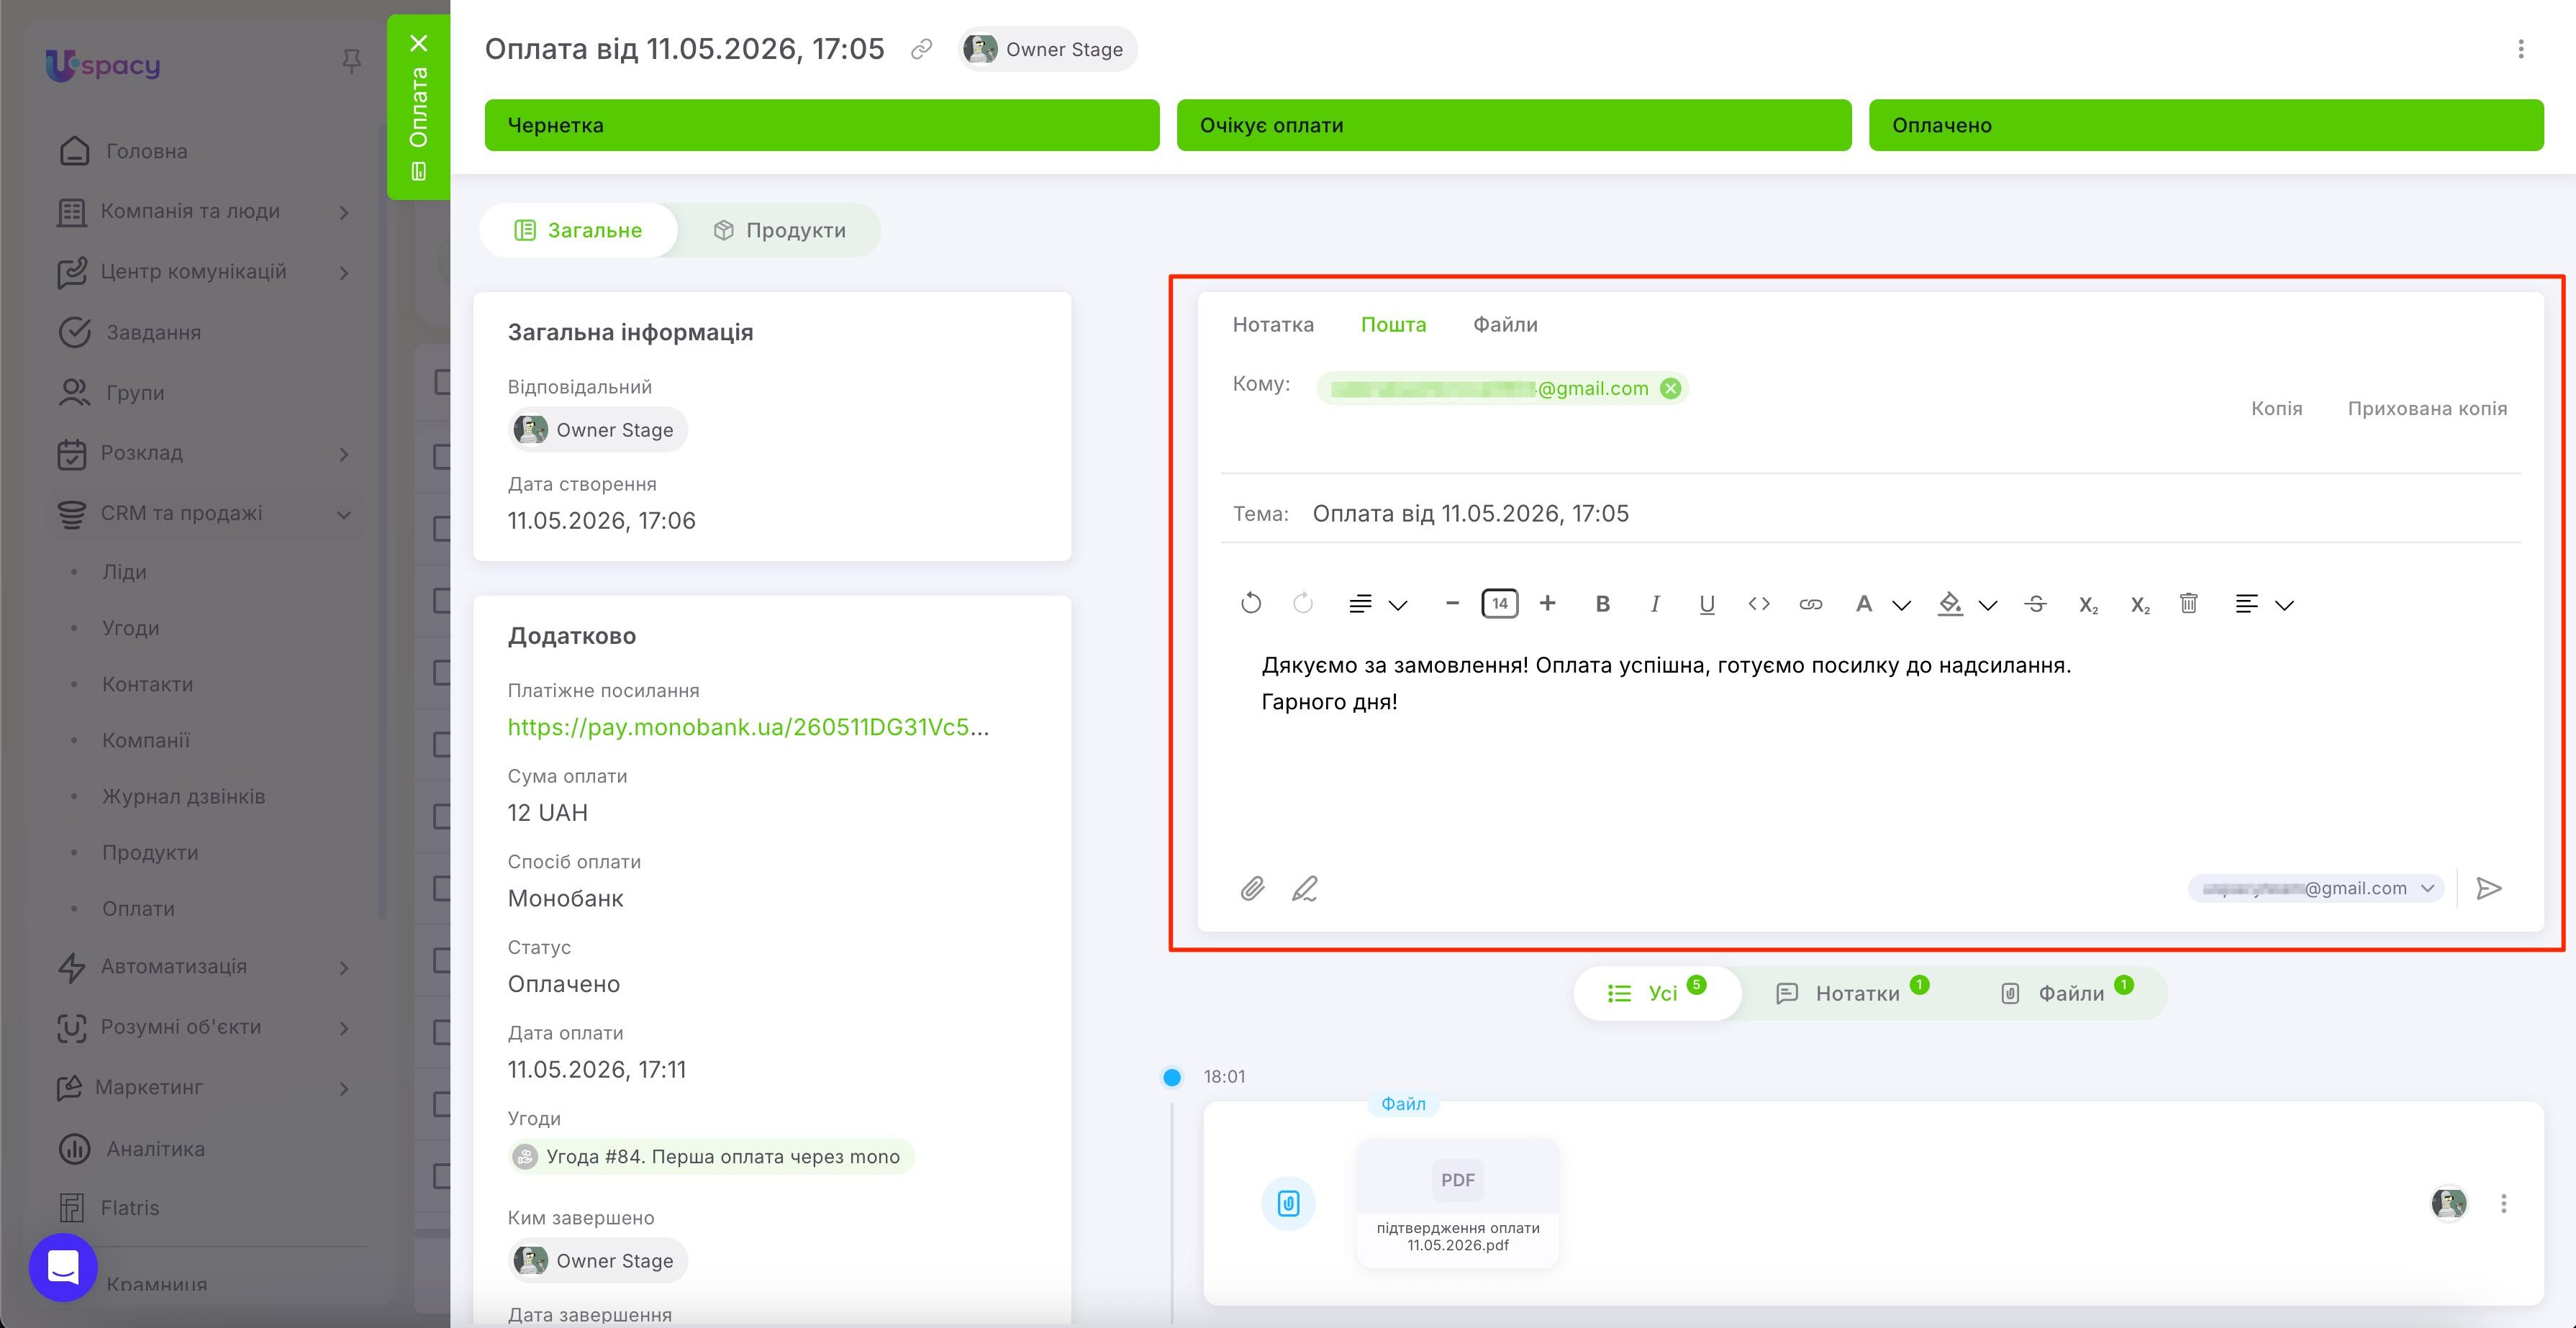Open the fill color dropdown arrow
This screenshot has height=1328, width=2576.
(x=1988, y=605)
